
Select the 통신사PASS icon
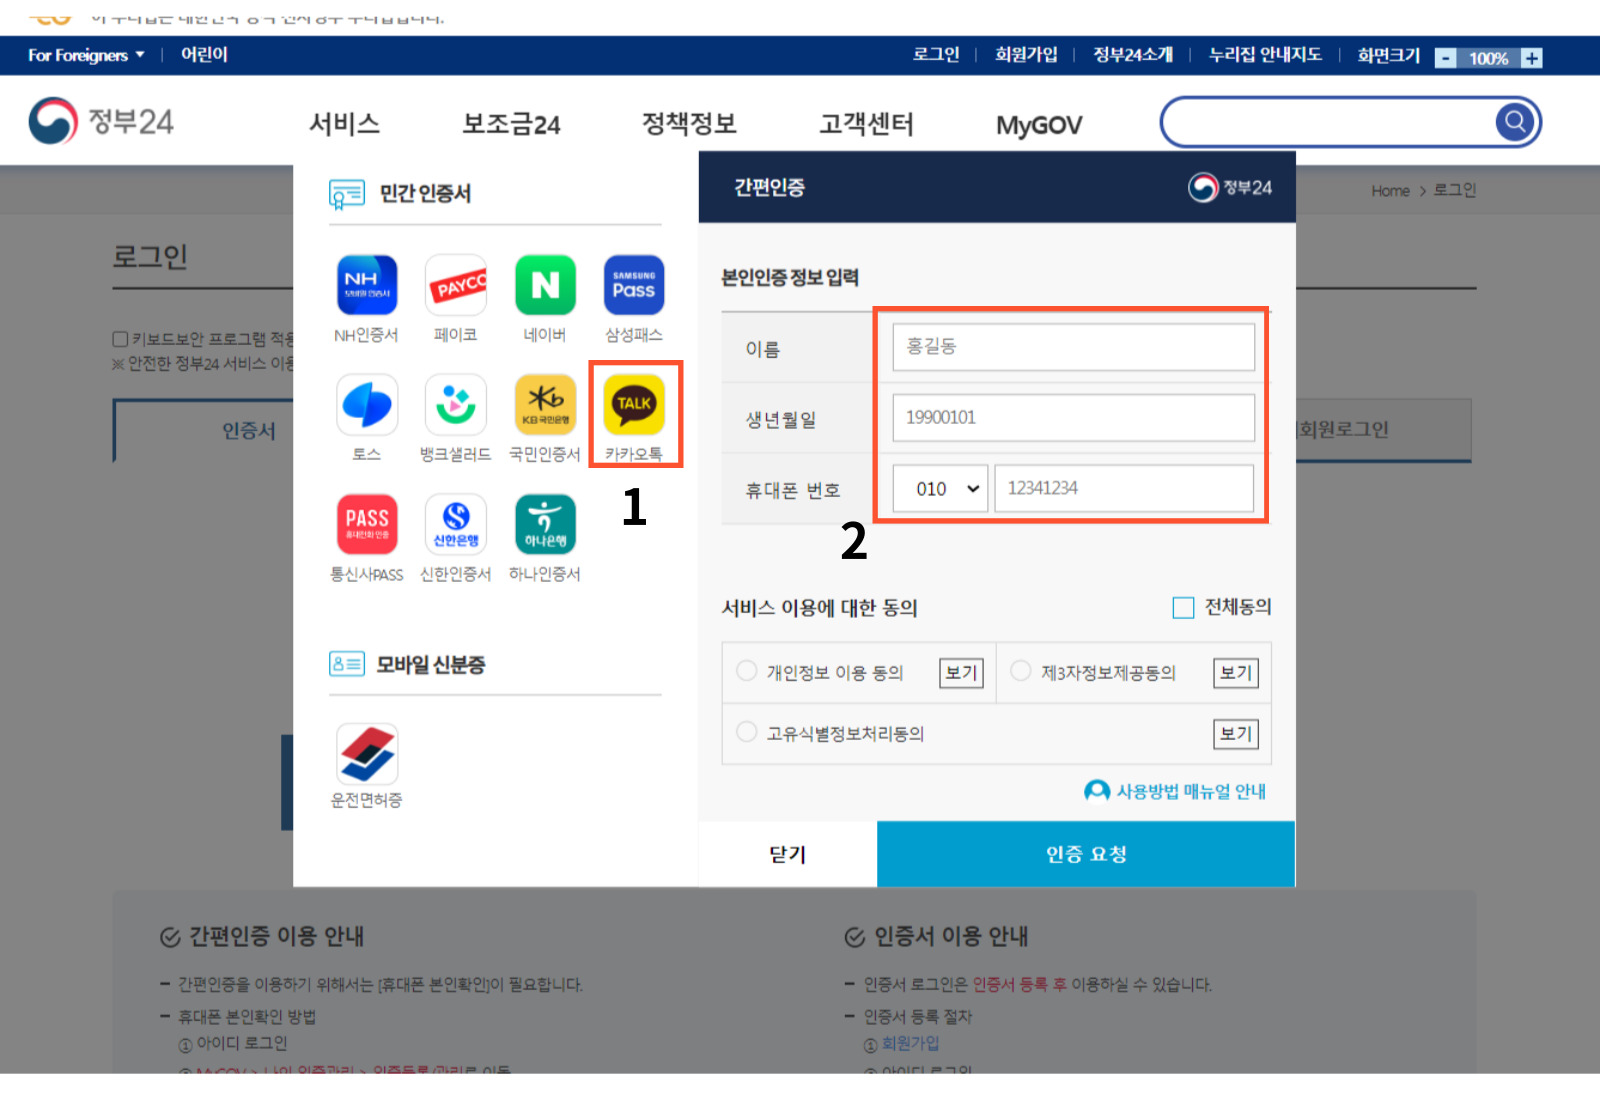(367, 524)
